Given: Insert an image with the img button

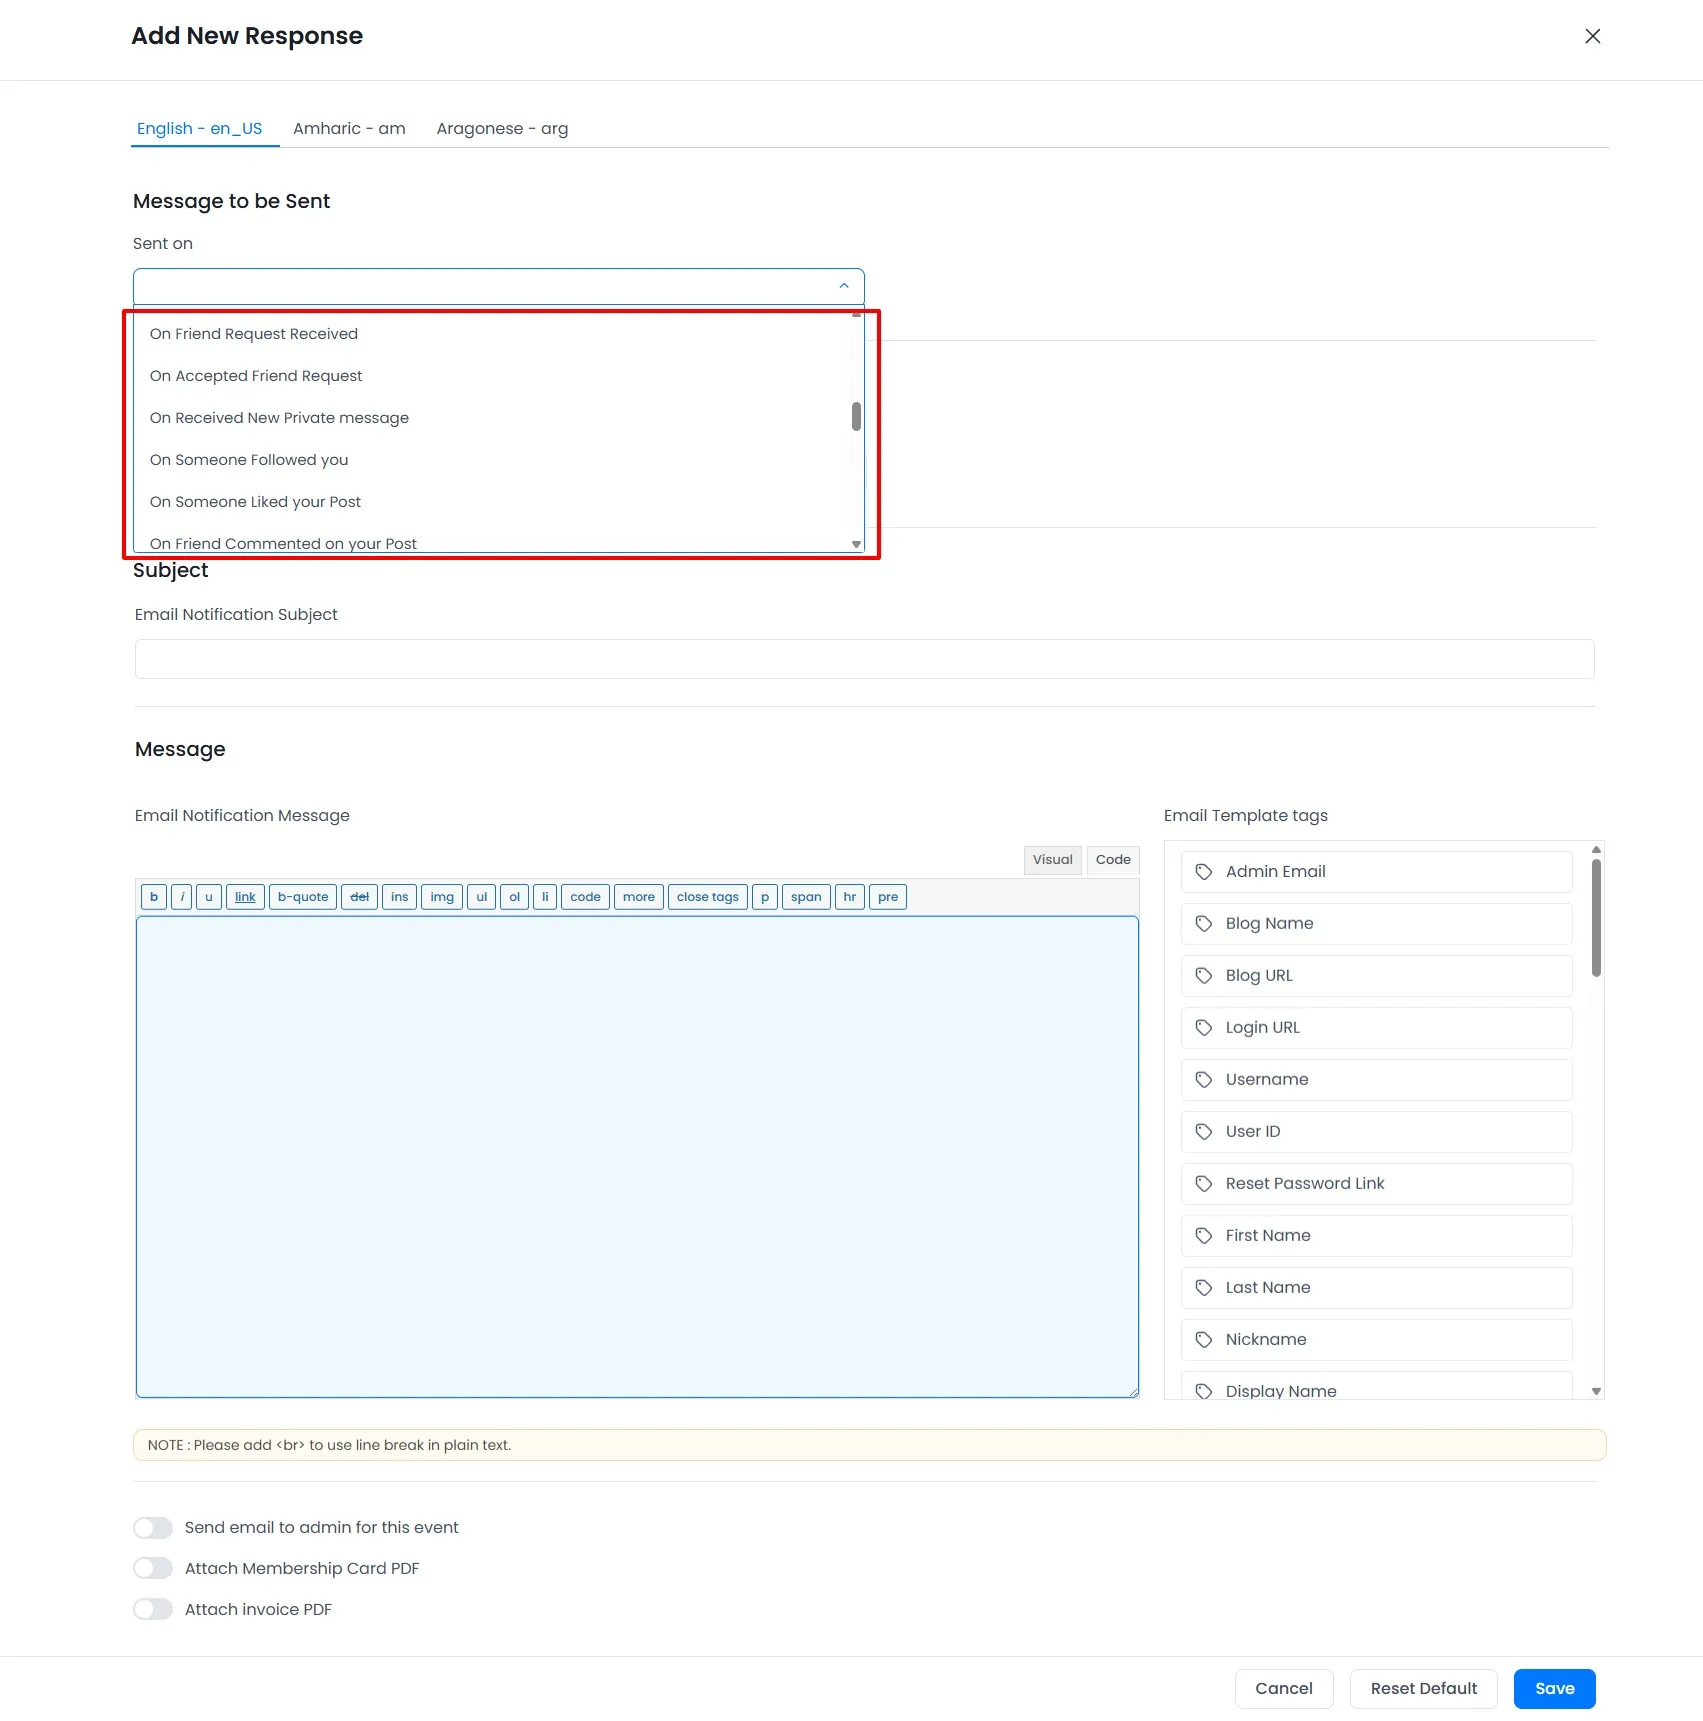Looking at the screenshot, I should 441,897.
